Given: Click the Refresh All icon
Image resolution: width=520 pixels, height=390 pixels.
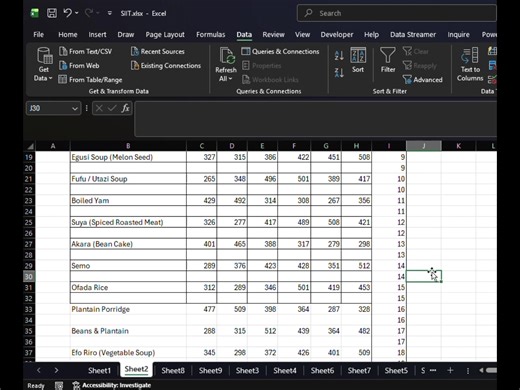Looking at the screenshot, I should coord(227,55).
